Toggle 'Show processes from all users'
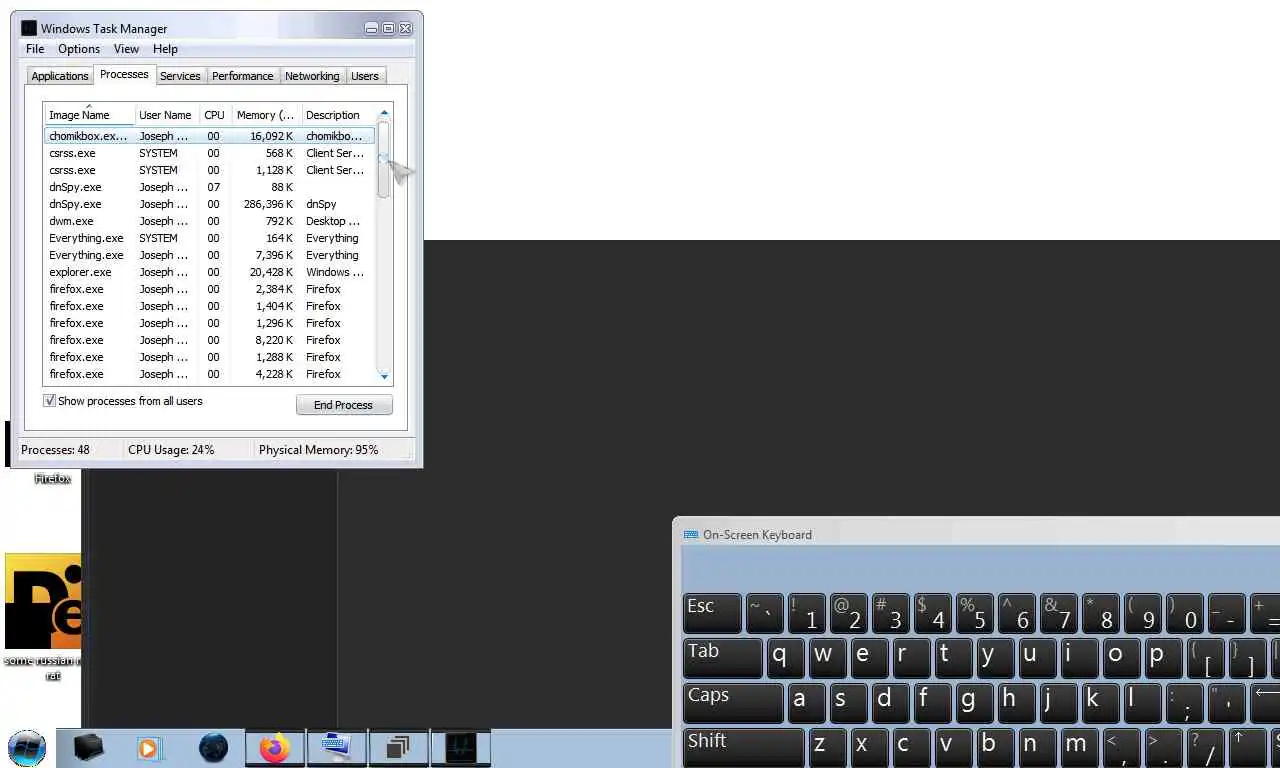1280x768 pixels. [x=123, y=401]
